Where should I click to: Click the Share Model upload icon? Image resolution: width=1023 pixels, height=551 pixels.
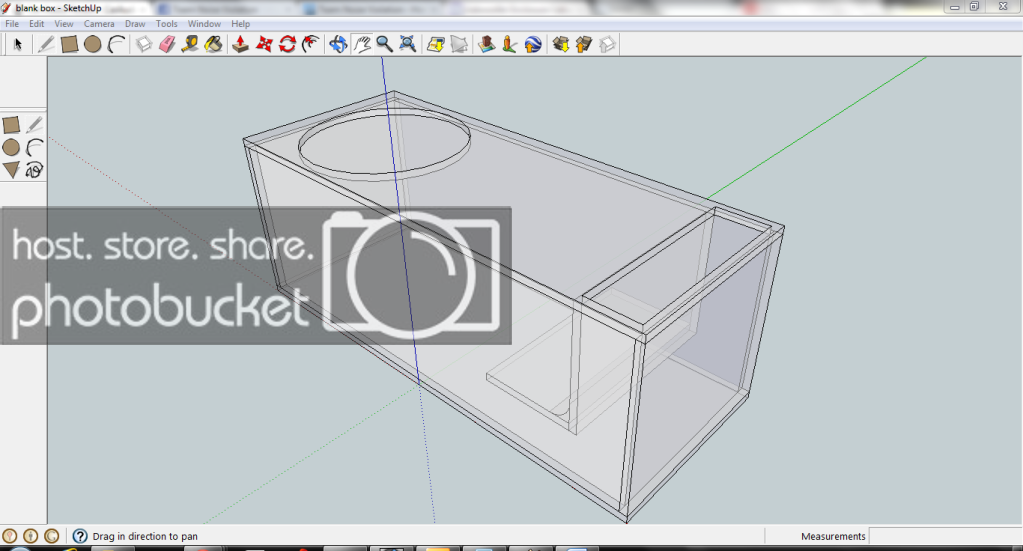(584, 44)
